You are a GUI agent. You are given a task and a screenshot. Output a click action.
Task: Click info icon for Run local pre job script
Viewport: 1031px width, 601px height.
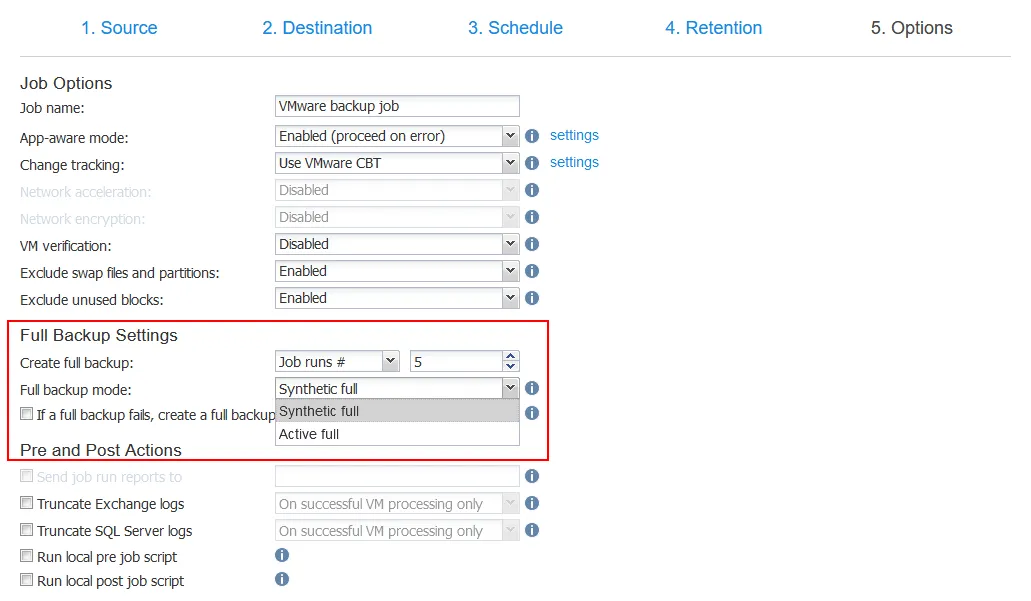point(282,555)
